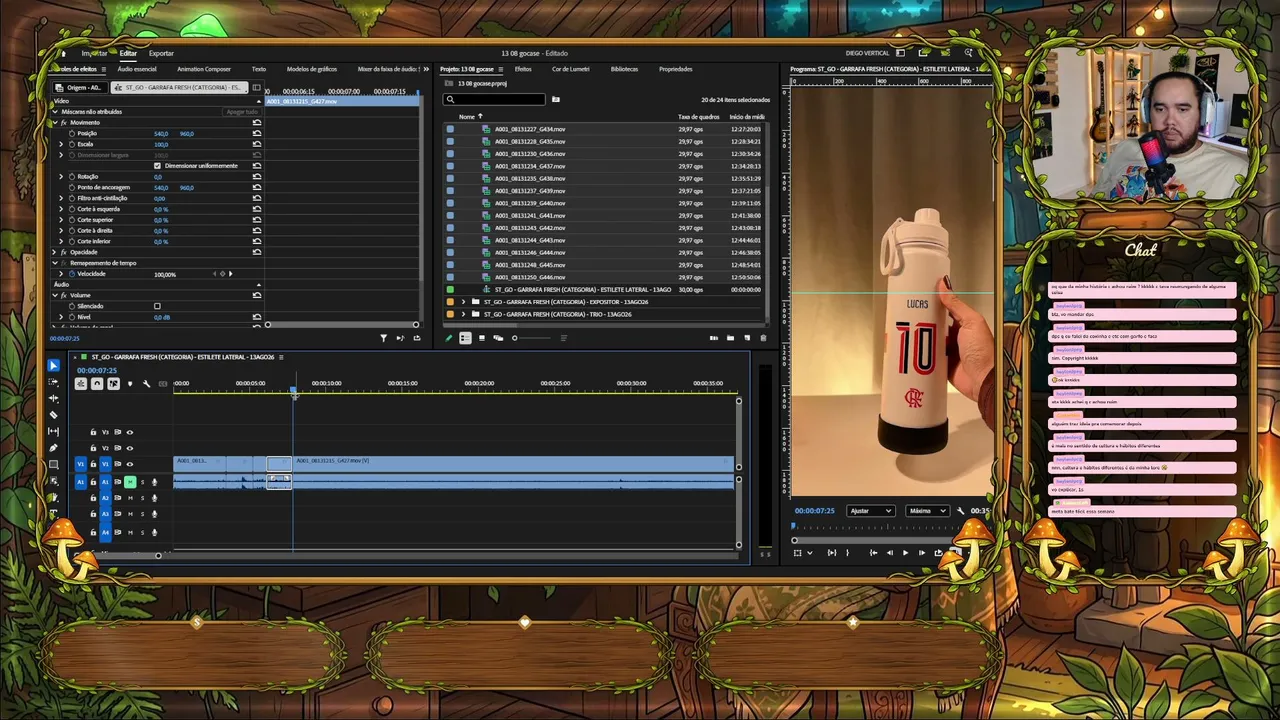Play the Program monitor preview

point(906,553)
